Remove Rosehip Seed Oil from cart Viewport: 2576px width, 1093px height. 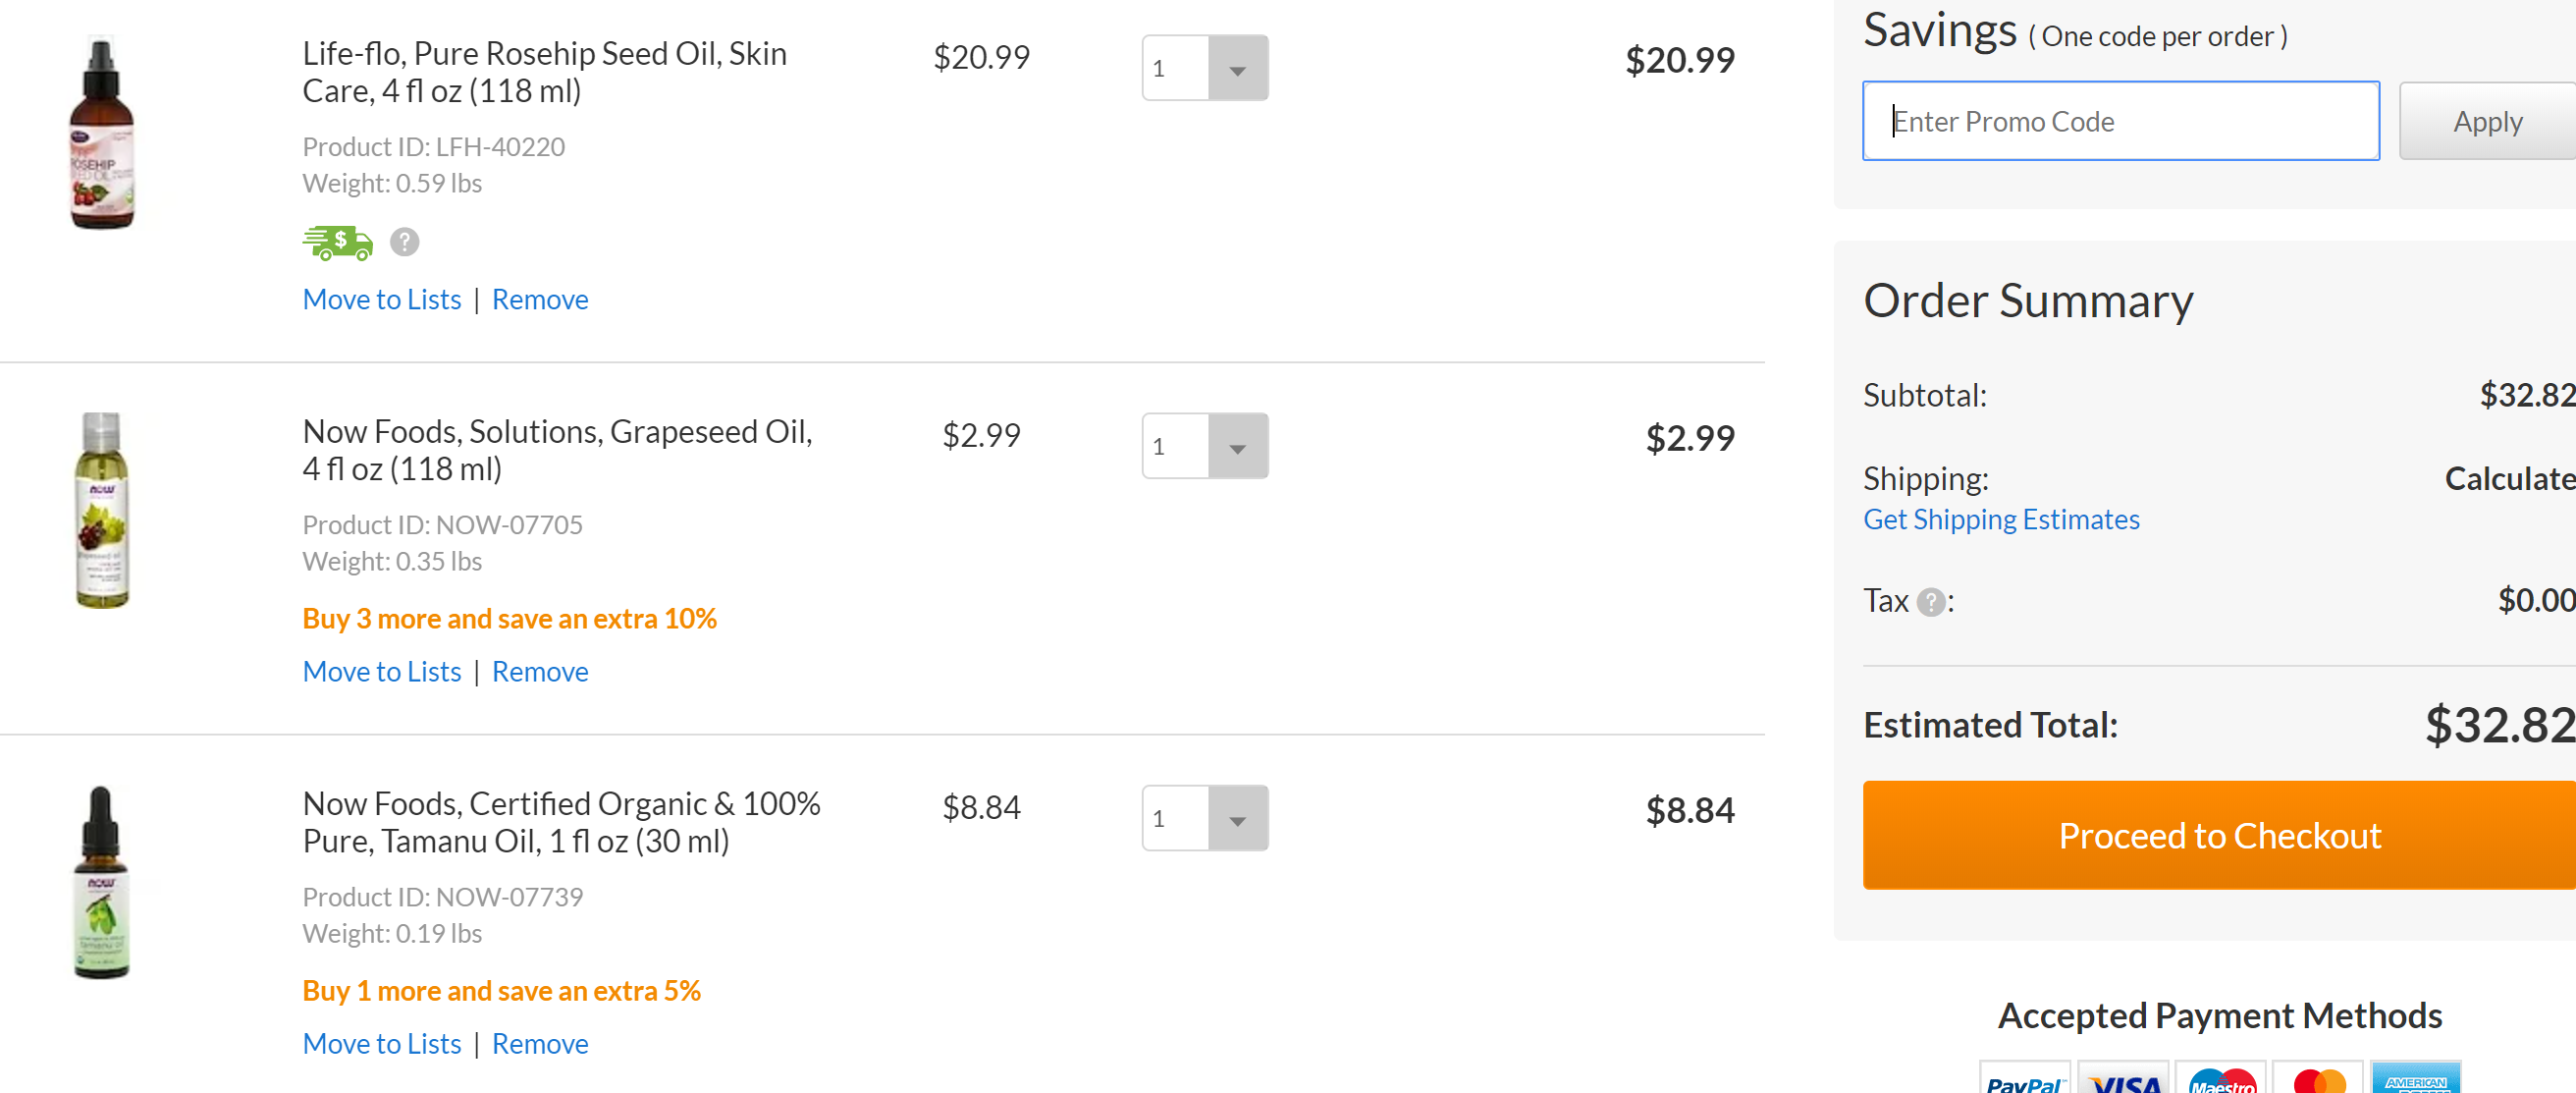(x=540, y=299)
